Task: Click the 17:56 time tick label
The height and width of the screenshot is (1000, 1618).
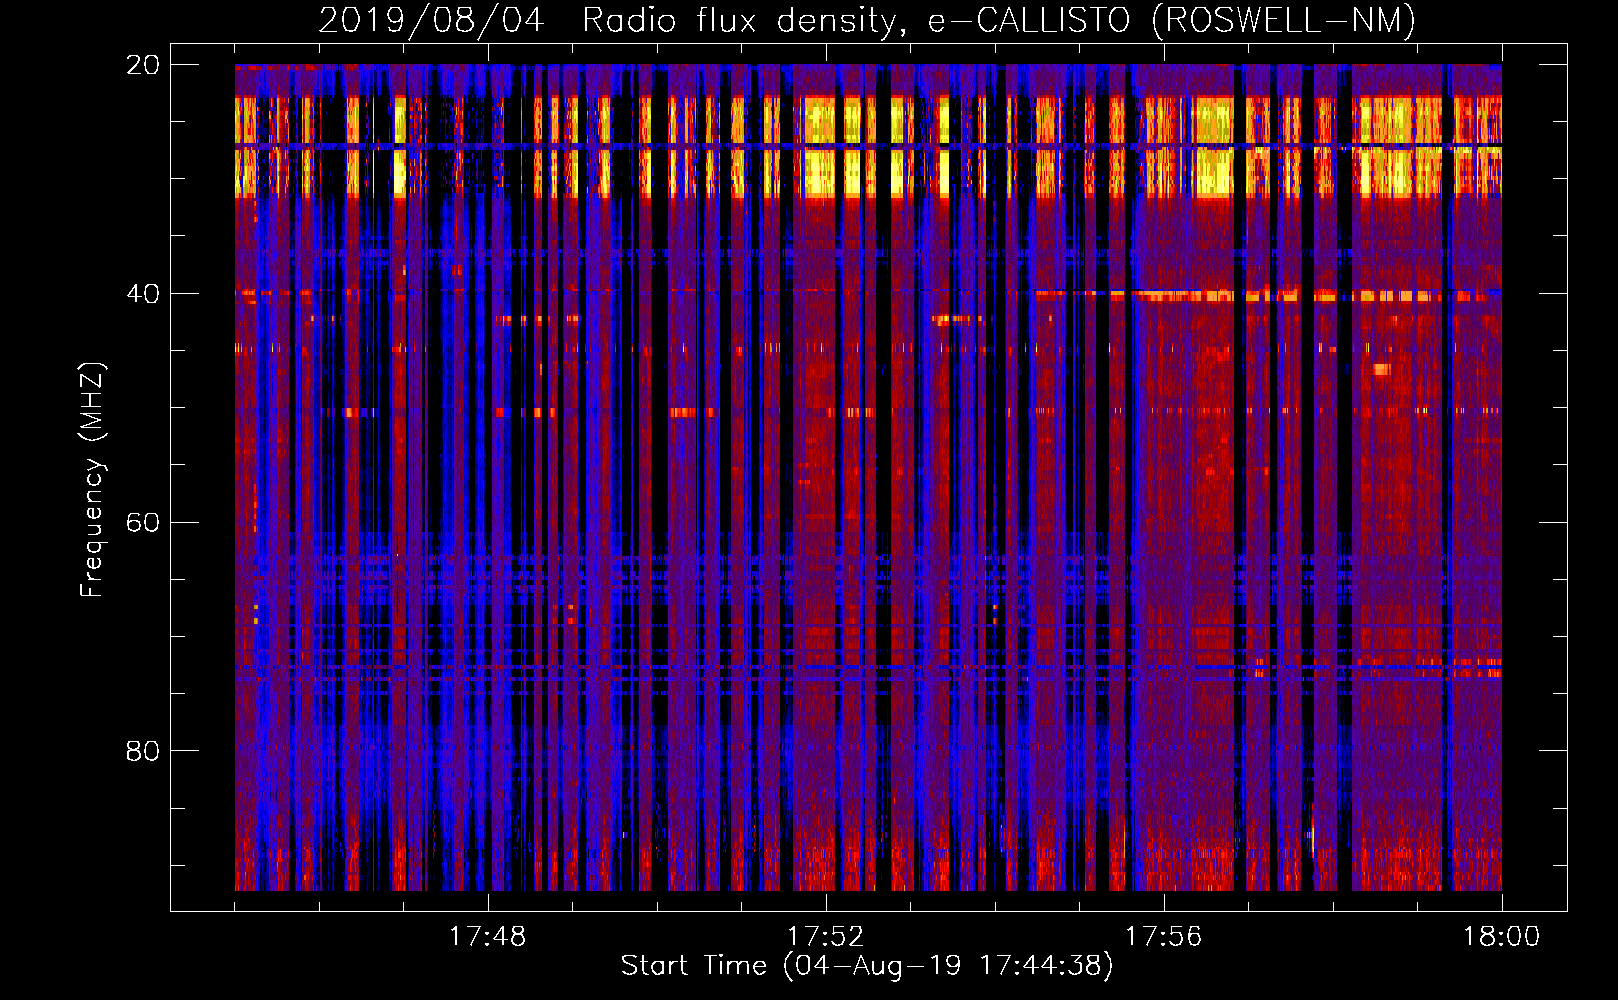Action: [x=1163, y=937]
